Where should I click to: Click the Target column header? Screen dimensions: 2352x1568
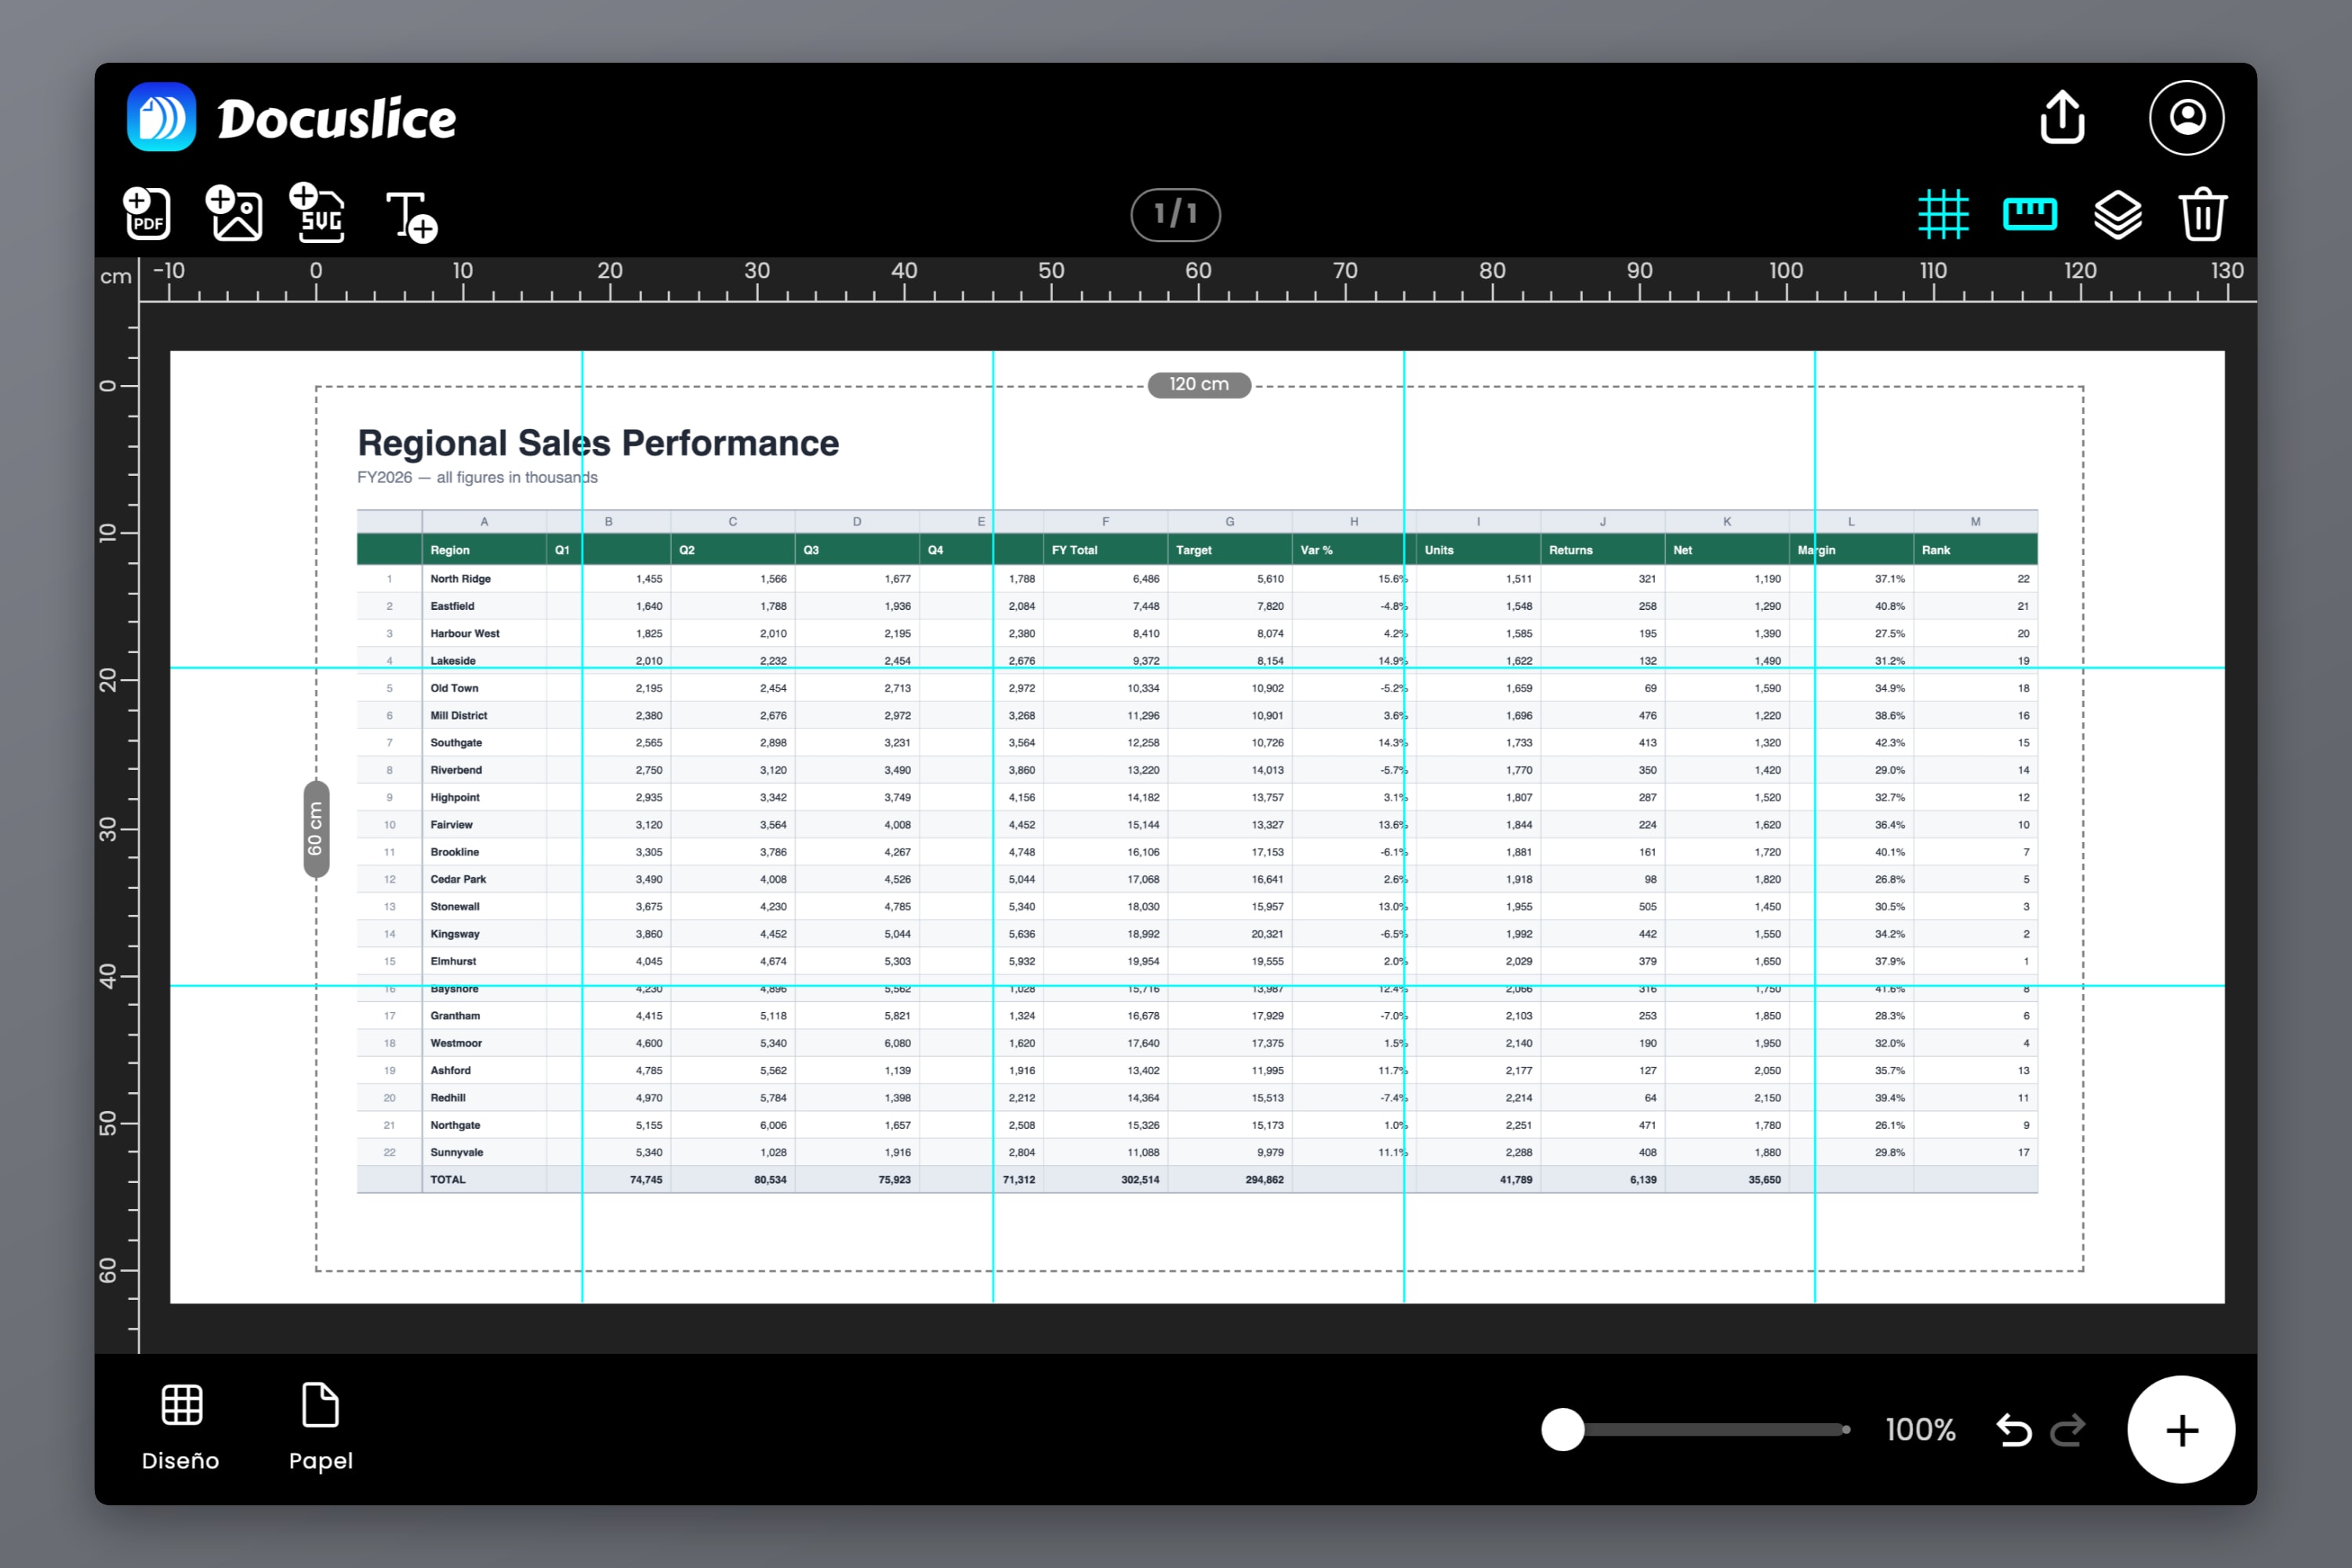click(1193, 550)
